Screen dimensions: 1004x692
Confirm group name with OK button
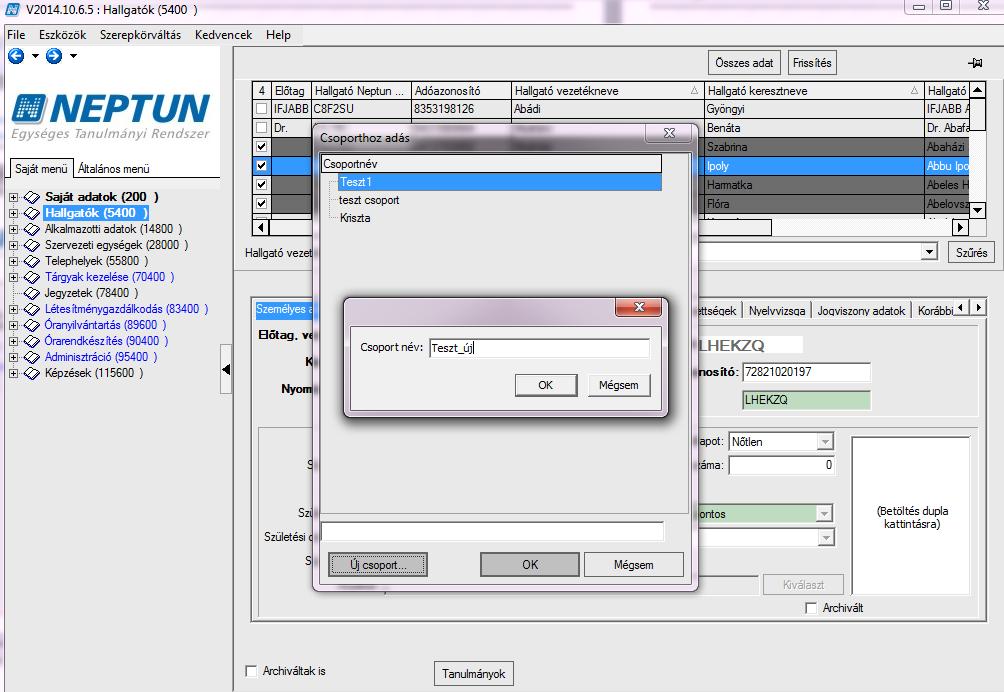tap(546, 385)
